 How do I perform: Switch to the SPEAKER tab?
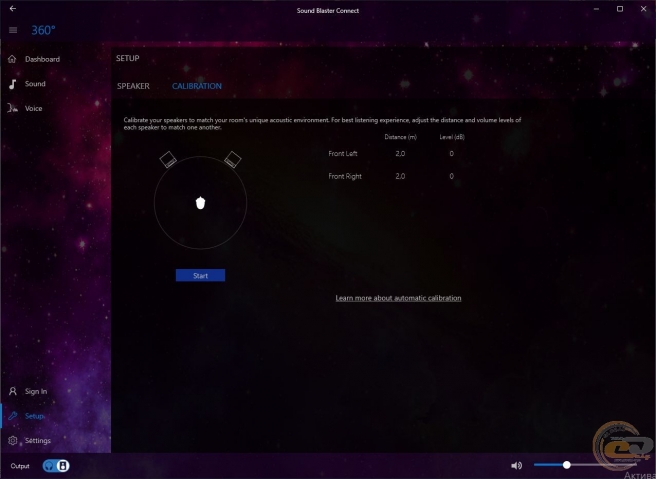click(x=133, y=86)
